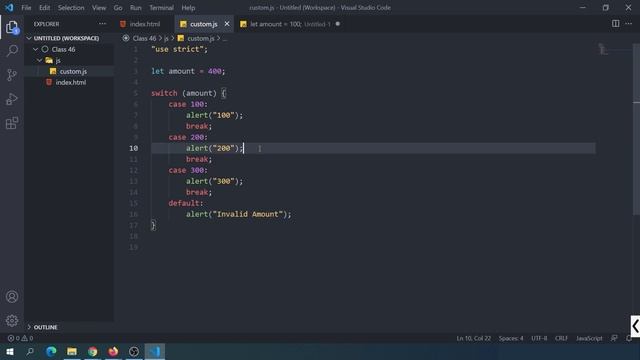Open editor more actions ellipsis
This screenshot has height=360, width=640.
click(629, 24)
